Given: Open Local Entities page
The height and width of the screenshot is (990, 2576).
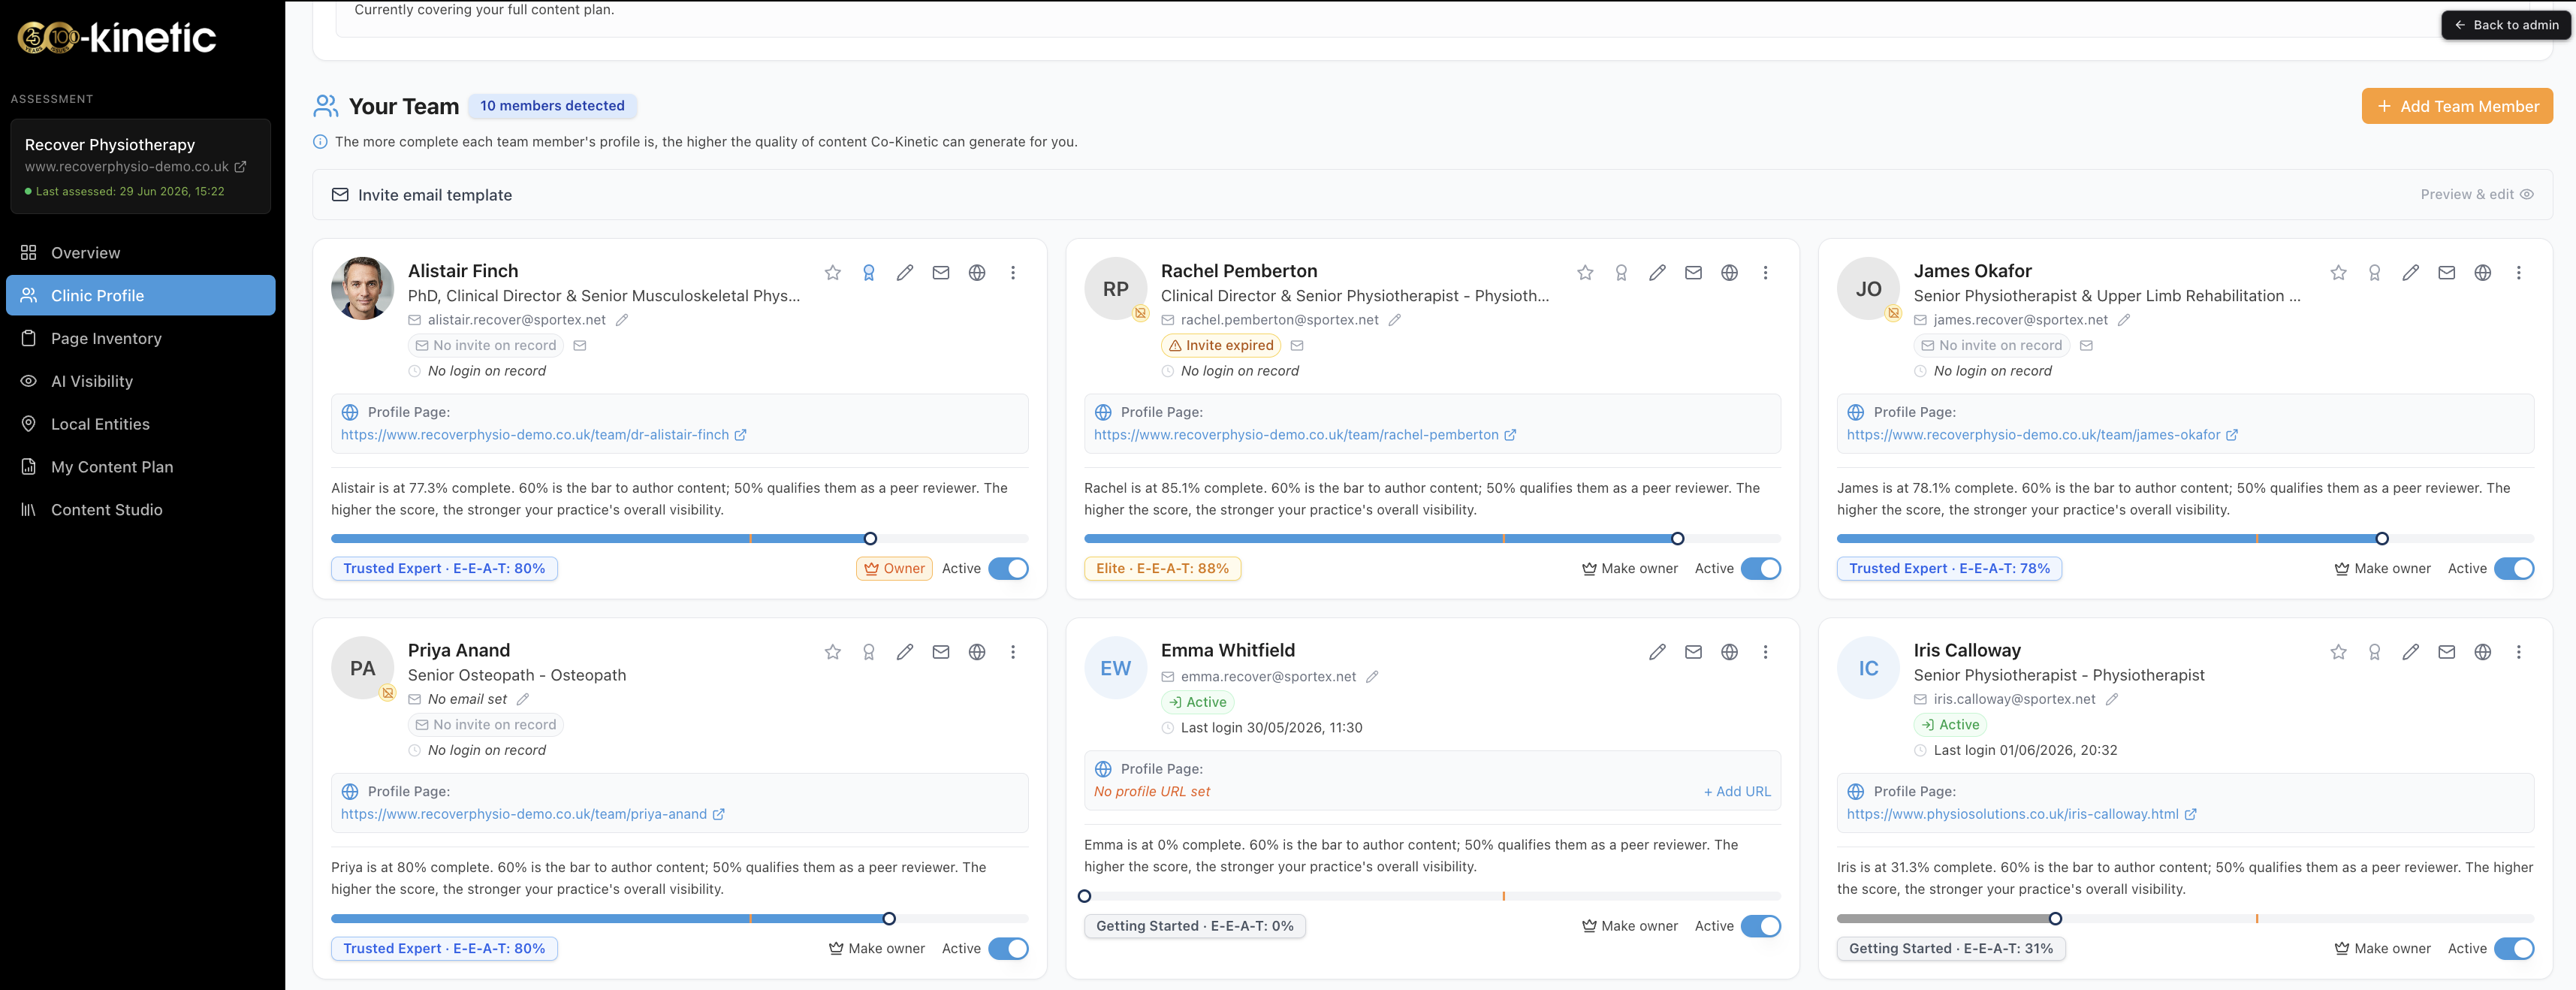Looking at the screenshot, I should coord(141,424).
